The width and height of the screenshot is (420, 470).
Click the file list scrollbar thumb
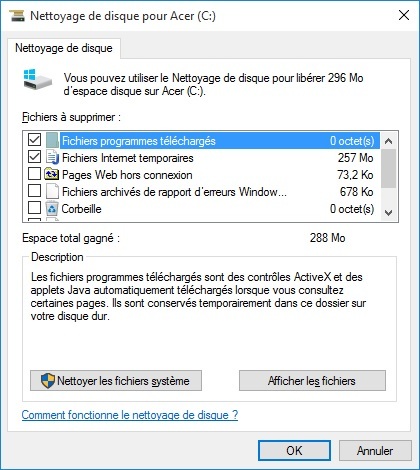click(388, 169)
